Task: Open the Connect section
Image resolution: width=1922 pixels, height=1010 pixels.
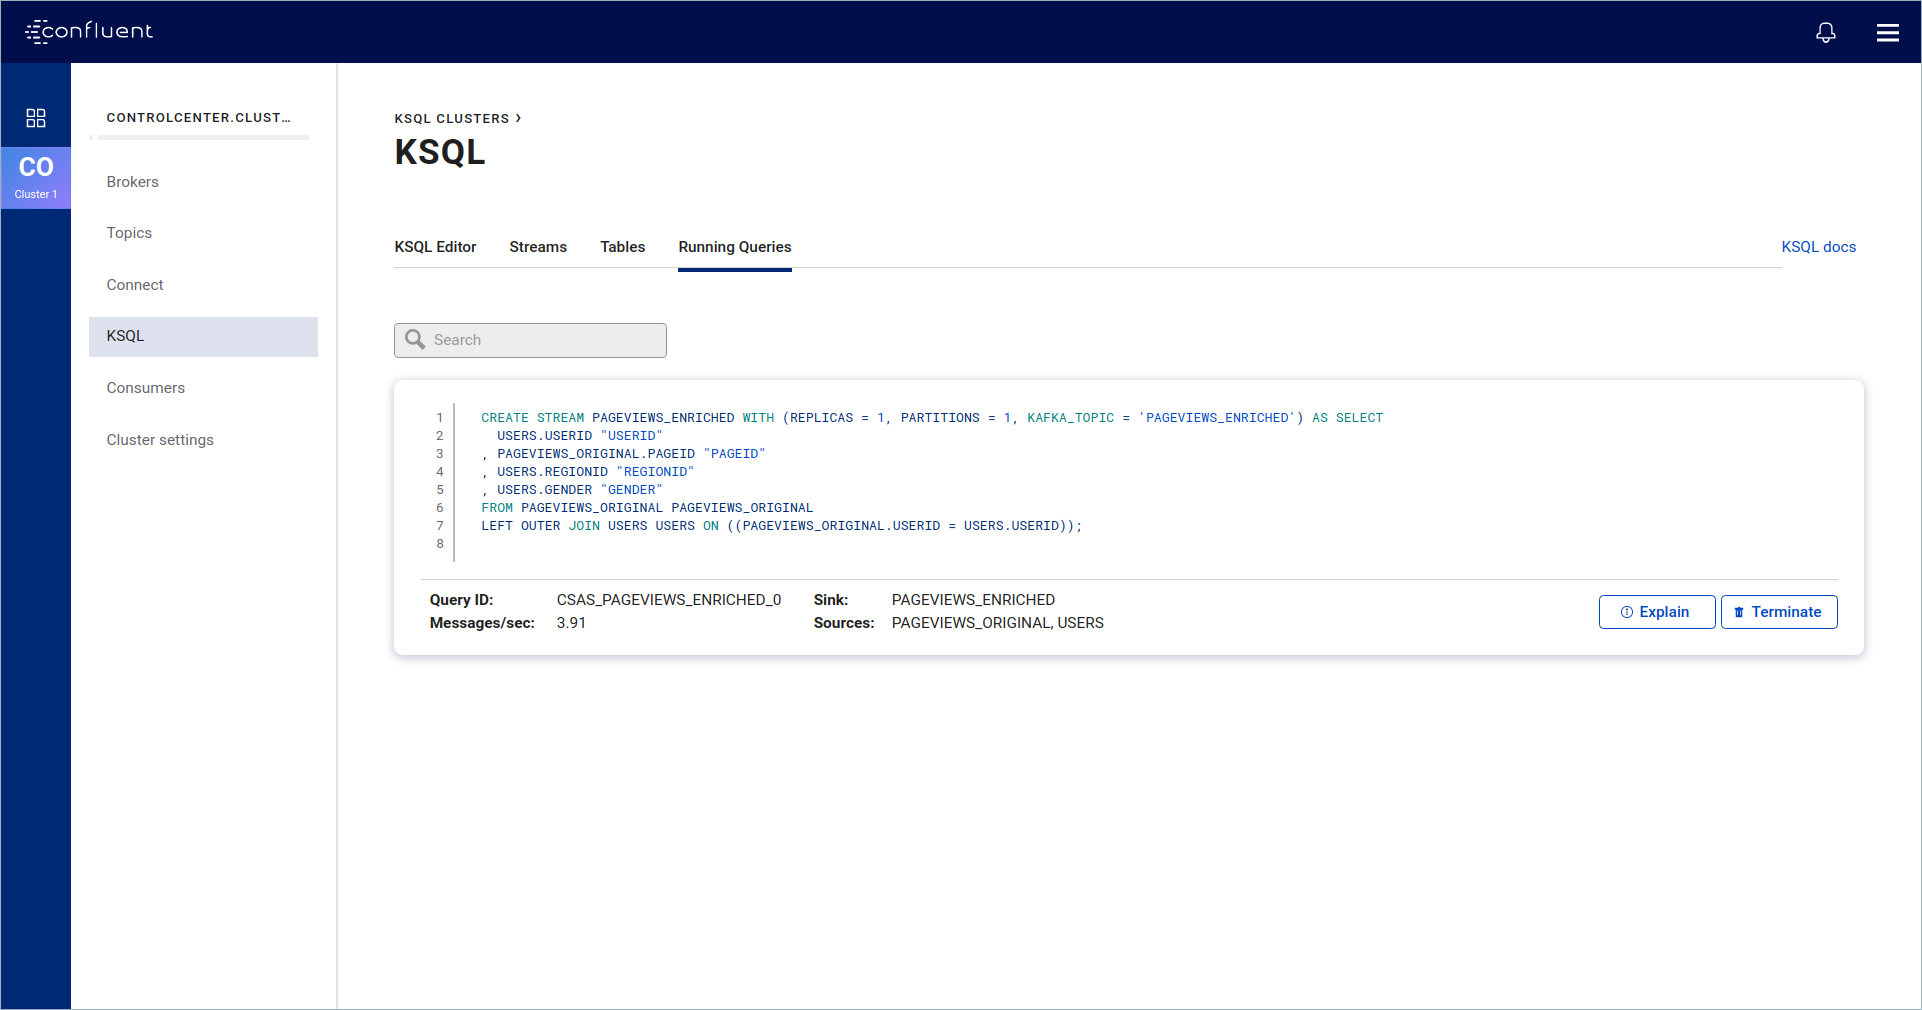Action: (x=135, y=285)
